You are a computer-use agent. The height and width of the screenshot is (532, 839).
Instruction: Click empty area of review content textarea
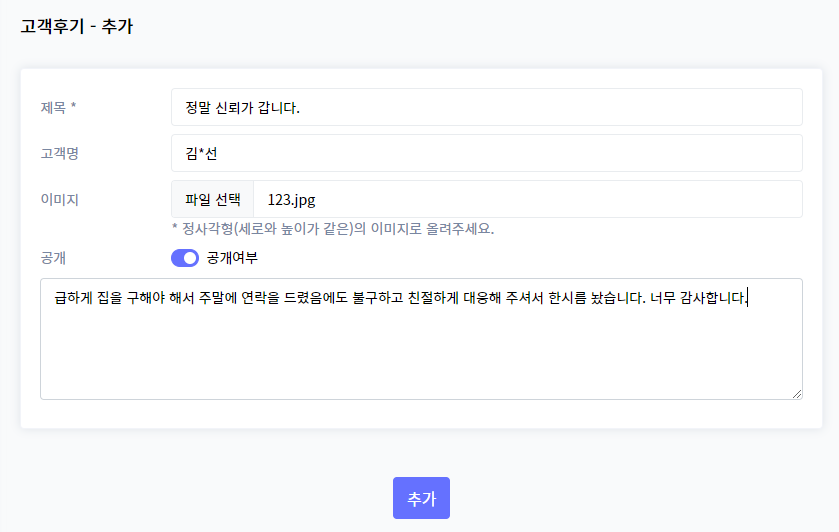click(x=421, y=353)
